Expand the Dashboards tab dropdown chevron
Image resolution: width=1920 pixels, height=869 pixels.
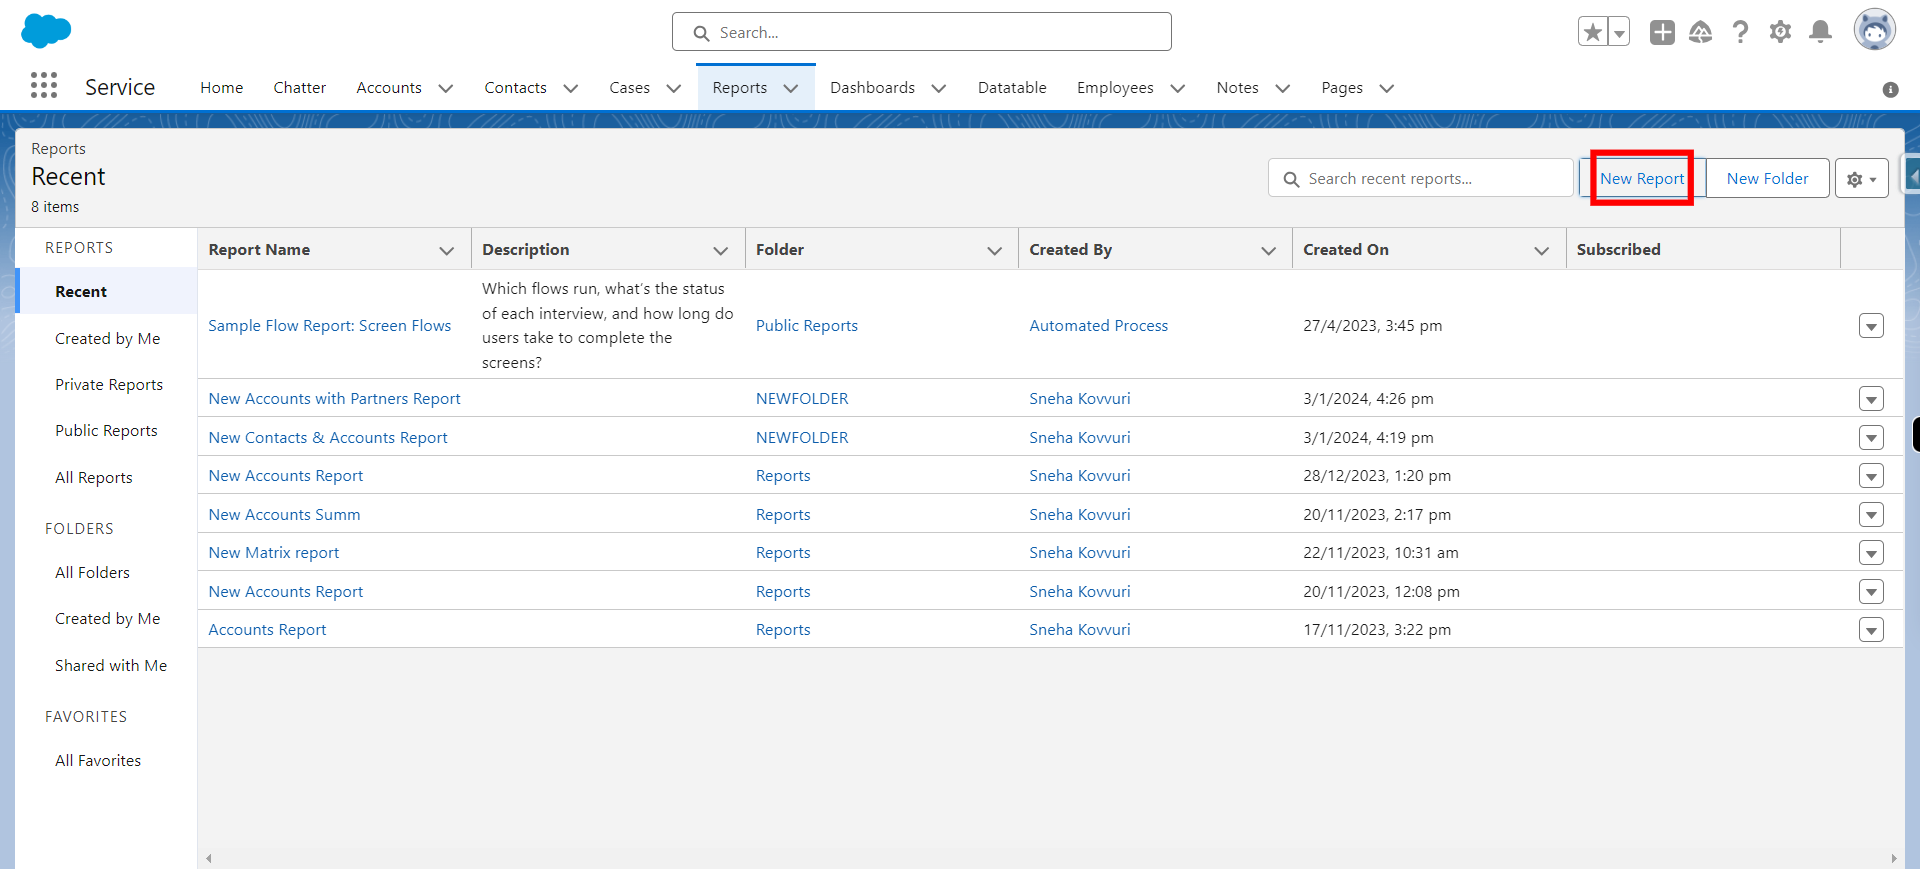pos(939,88)
